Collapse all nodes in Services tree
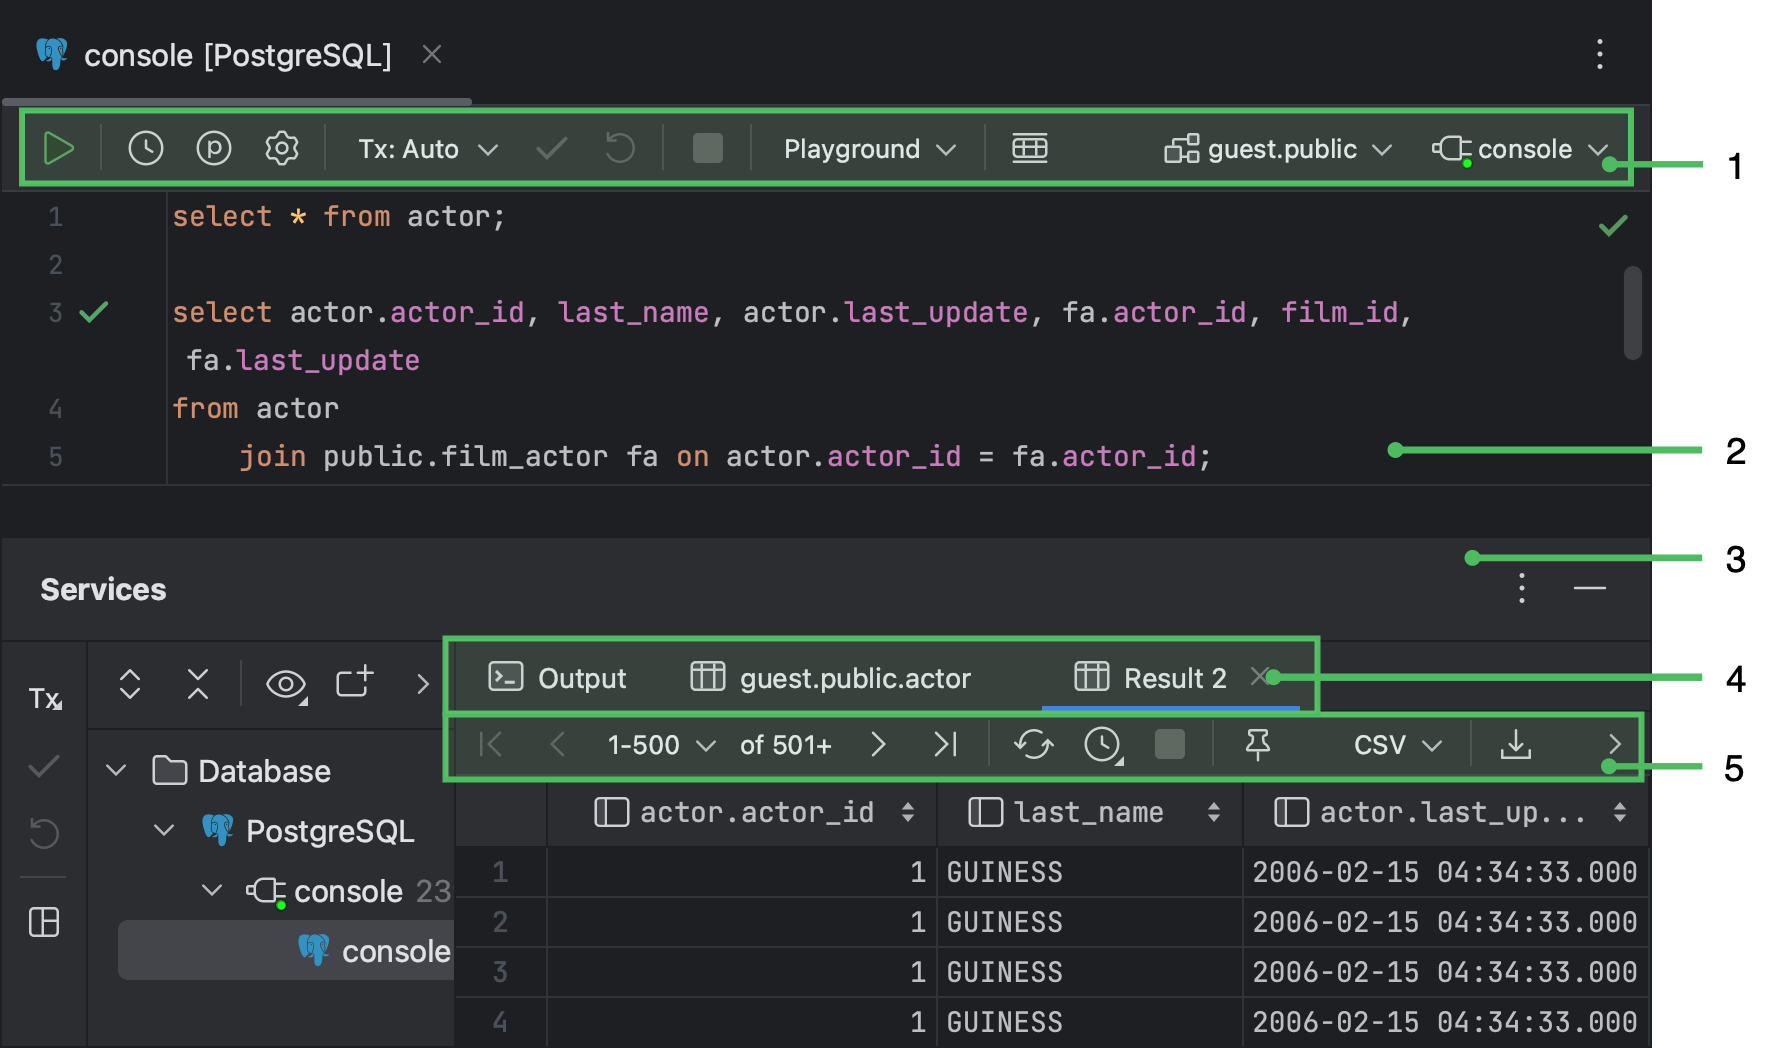Image resolution: width=1768 pixels, height=1048 pixels. (197, 684)
